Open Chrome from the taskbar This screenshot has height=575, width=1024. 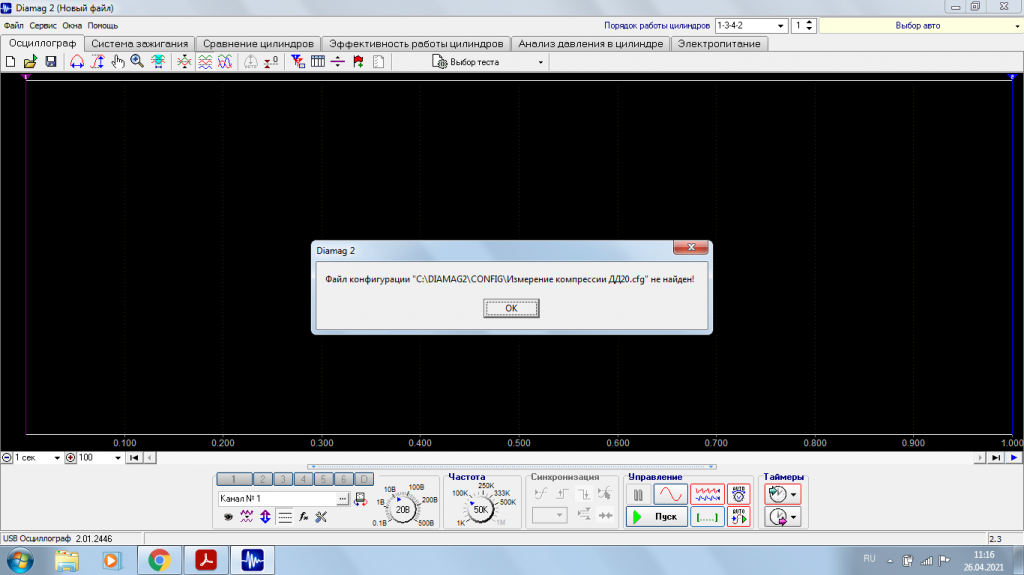(x=159, y=560)
